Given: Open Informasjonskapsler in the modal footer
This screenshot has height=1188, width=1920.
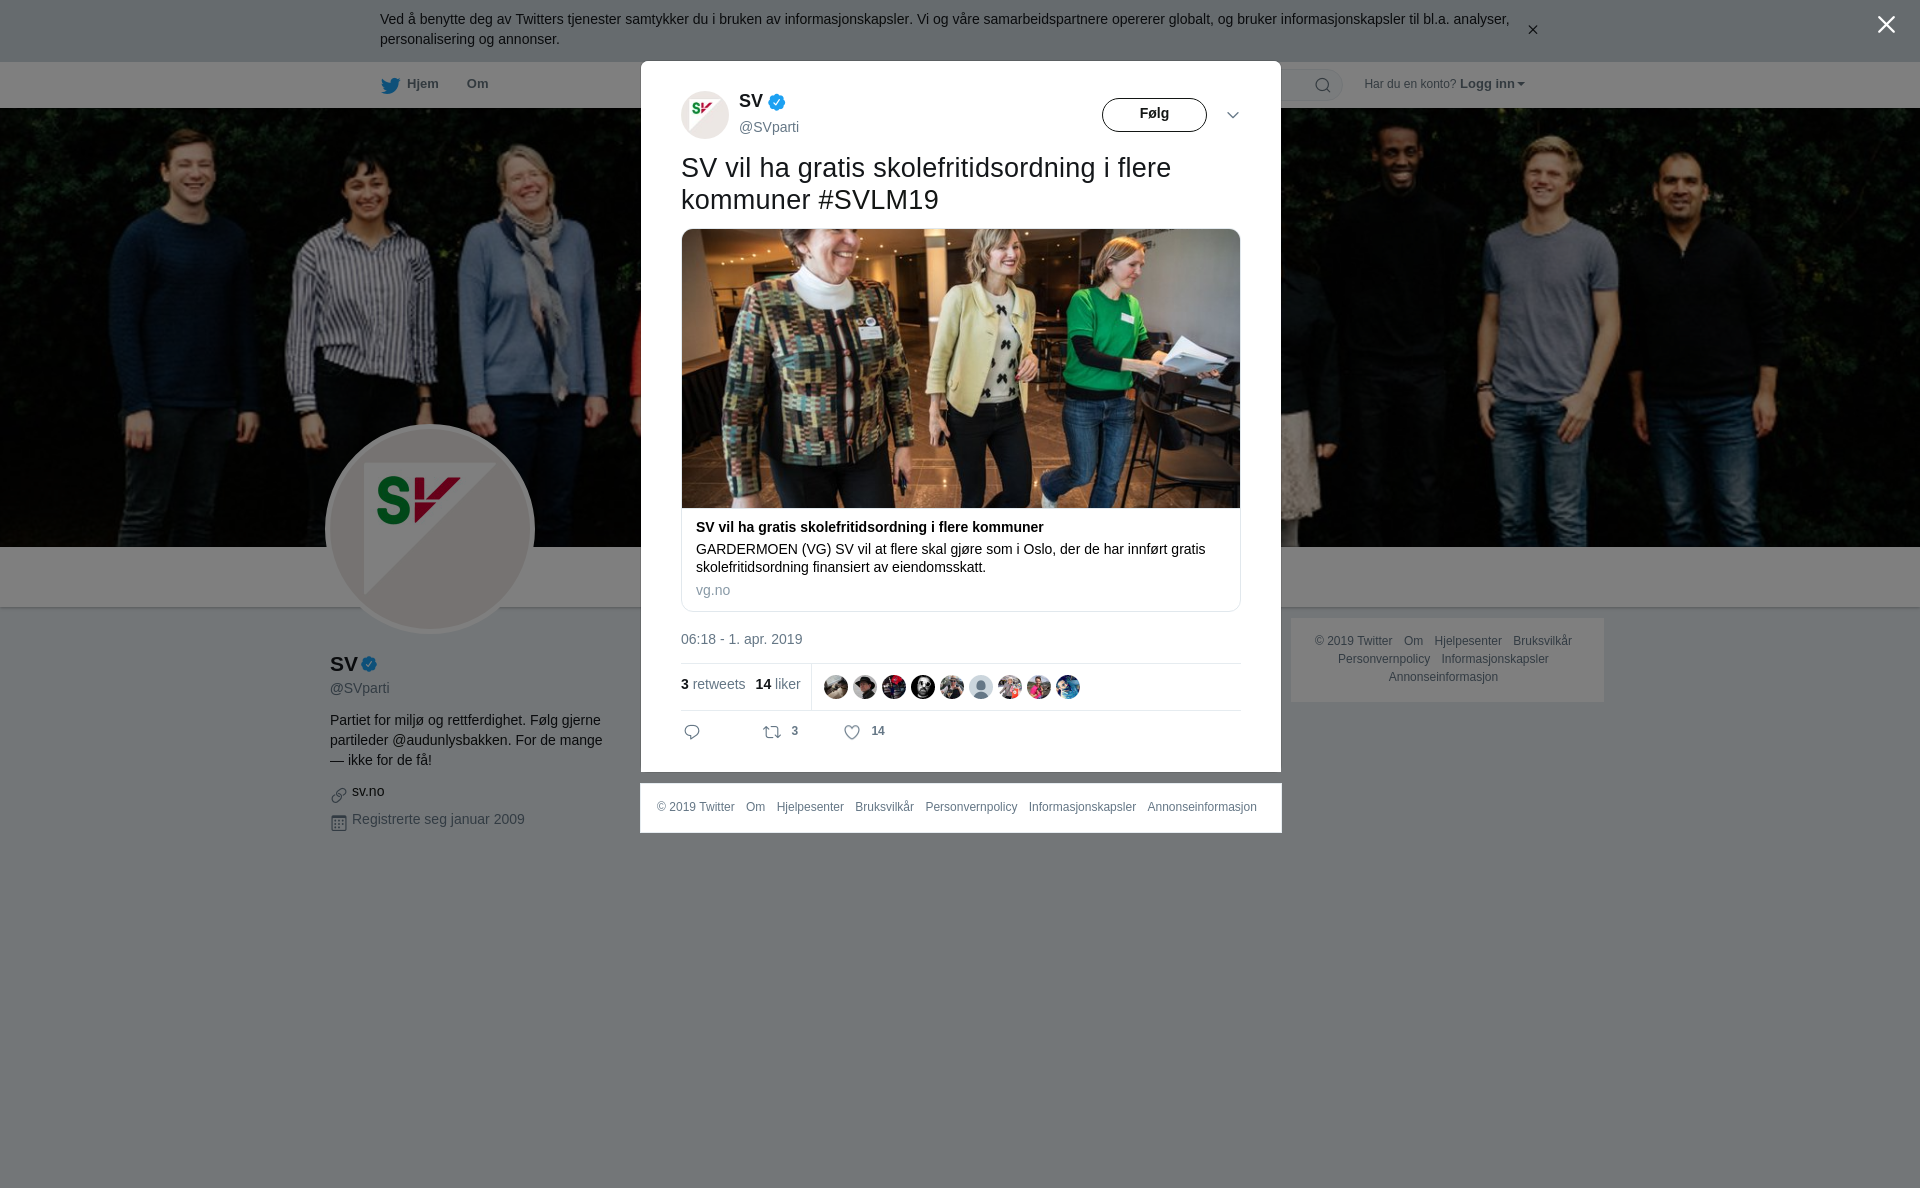Looking at the screenshot, I should click(x=1082, y=807).
